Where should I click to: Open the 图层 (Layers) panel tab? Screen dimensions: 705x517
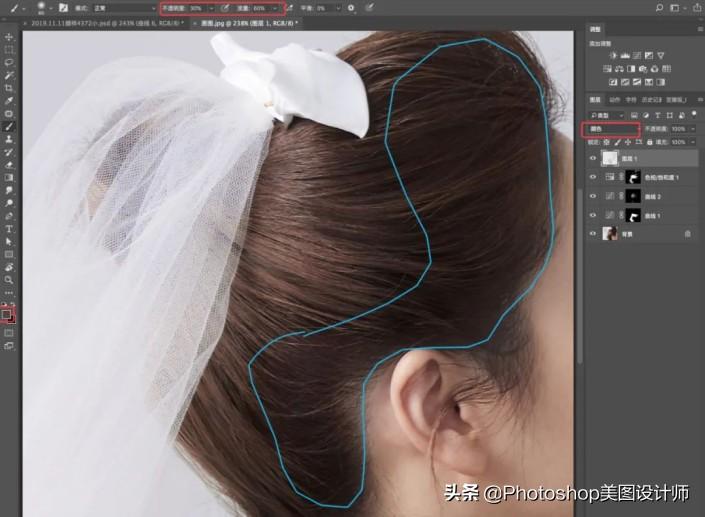[x=593, y=100]
